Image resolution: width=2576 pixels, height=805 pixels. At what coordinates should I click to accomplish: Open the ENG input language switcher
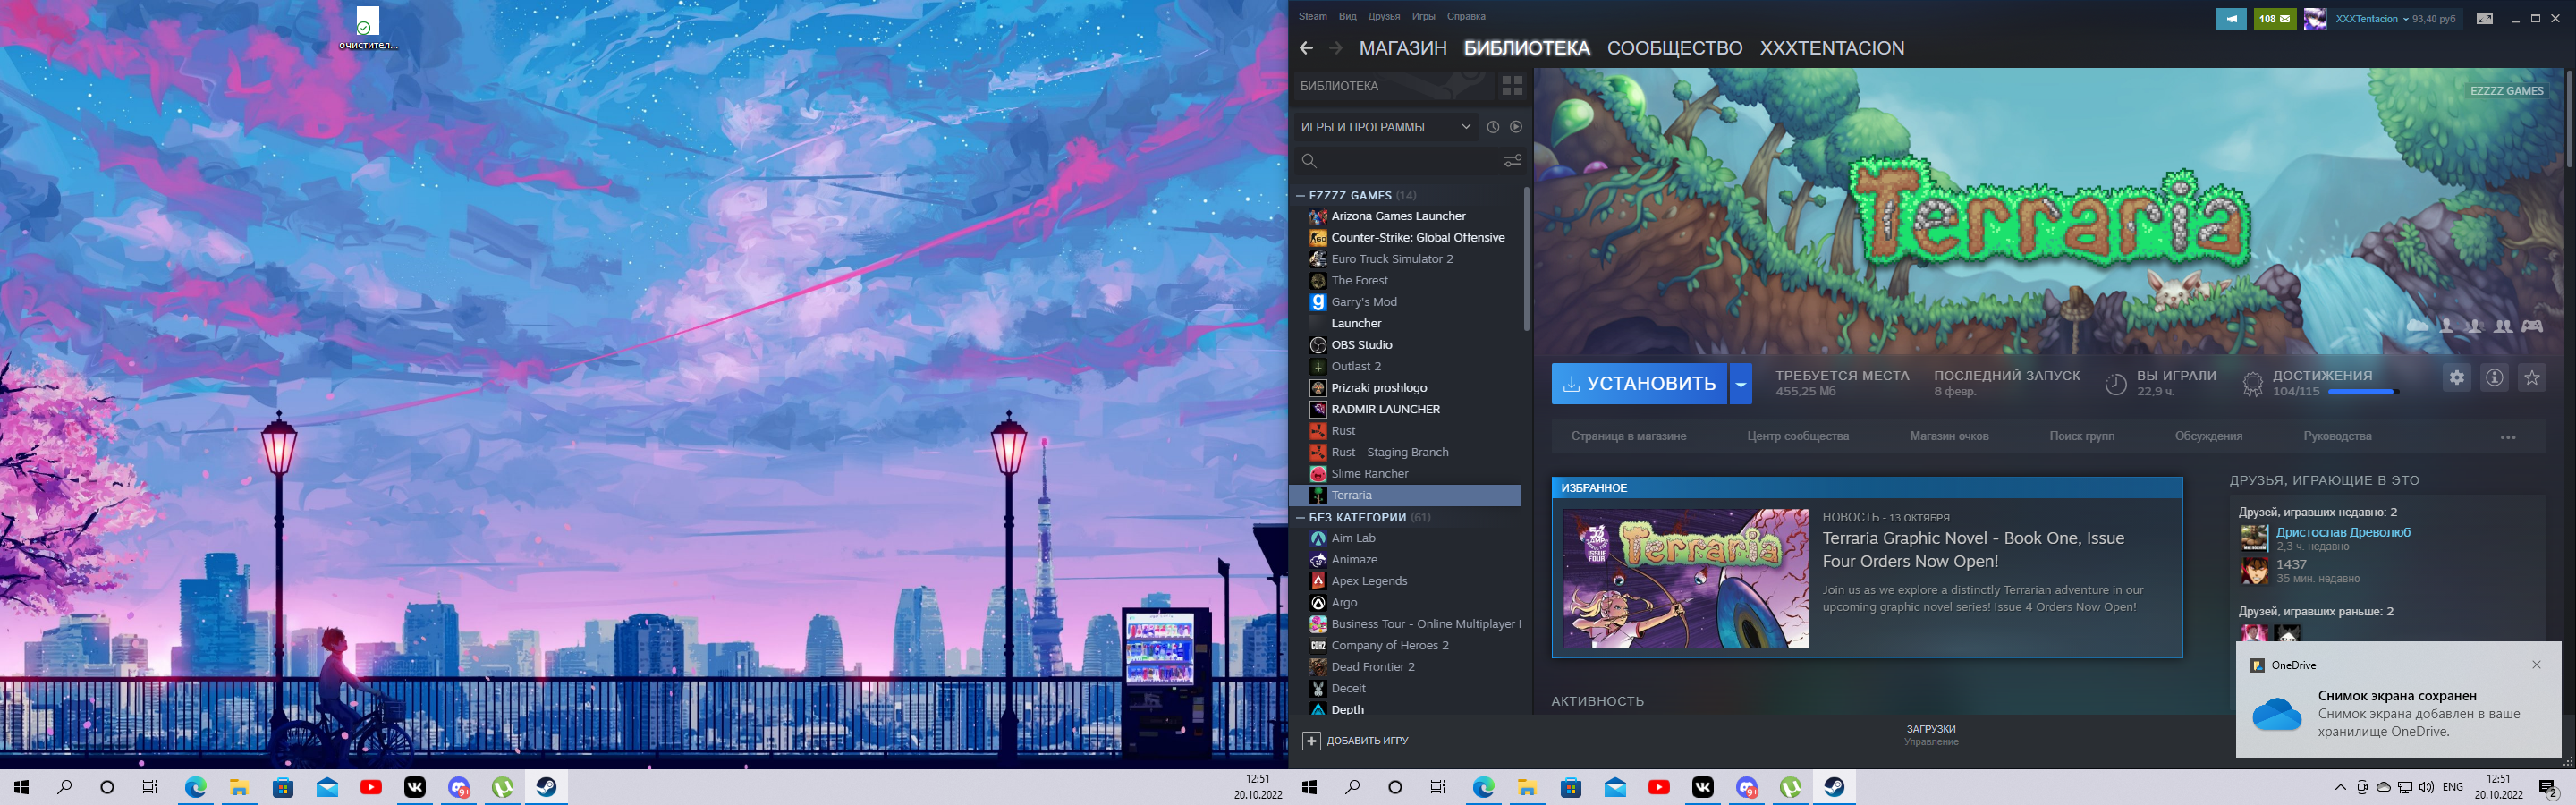click(x=2453, y=787)
